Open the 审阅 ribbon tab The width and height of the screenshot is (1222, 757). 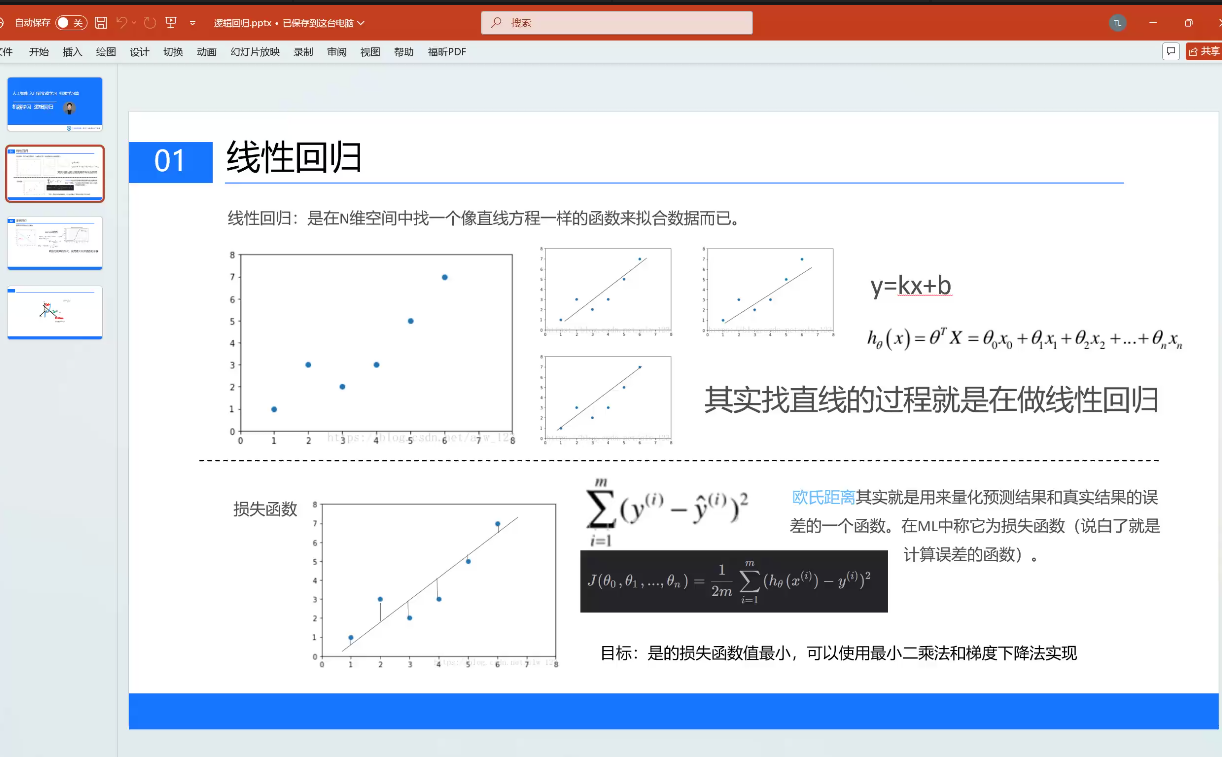pyautogui.click(x=337, y=52)
